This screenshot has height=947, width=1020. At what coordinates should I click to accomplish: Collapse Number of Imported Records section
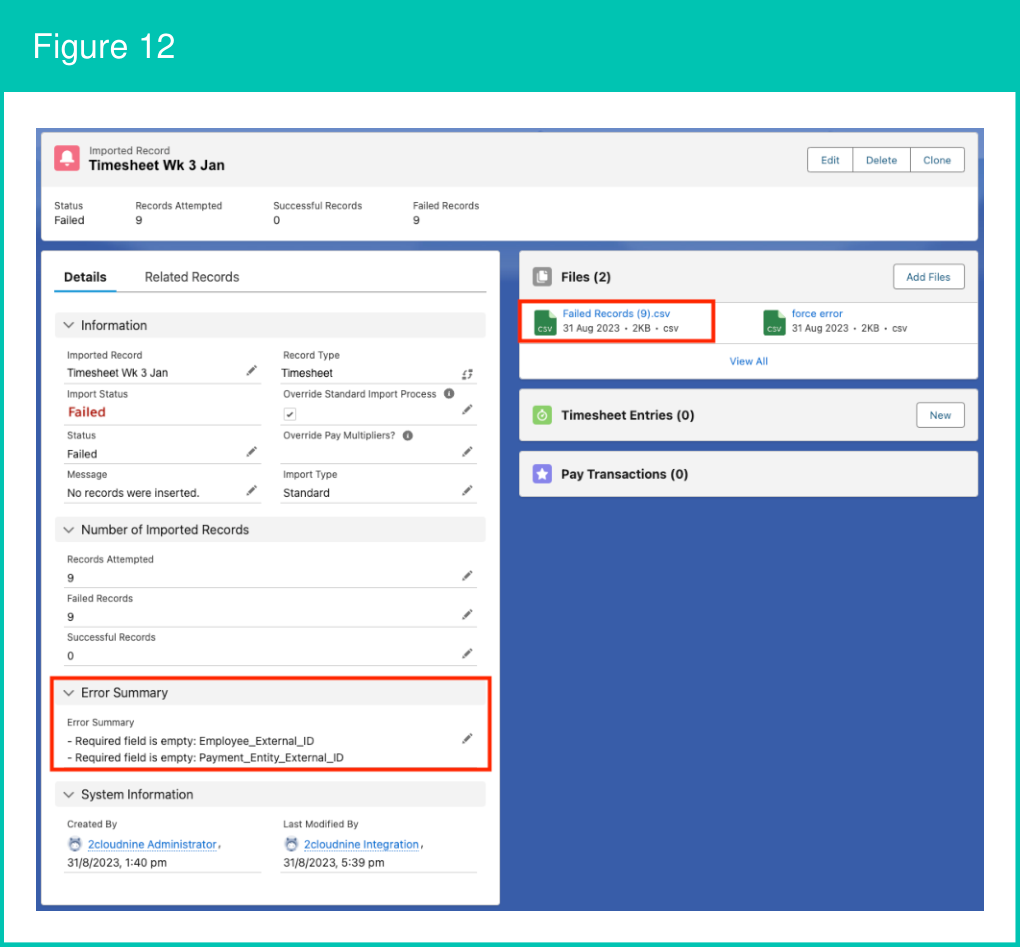pos(68,530)
